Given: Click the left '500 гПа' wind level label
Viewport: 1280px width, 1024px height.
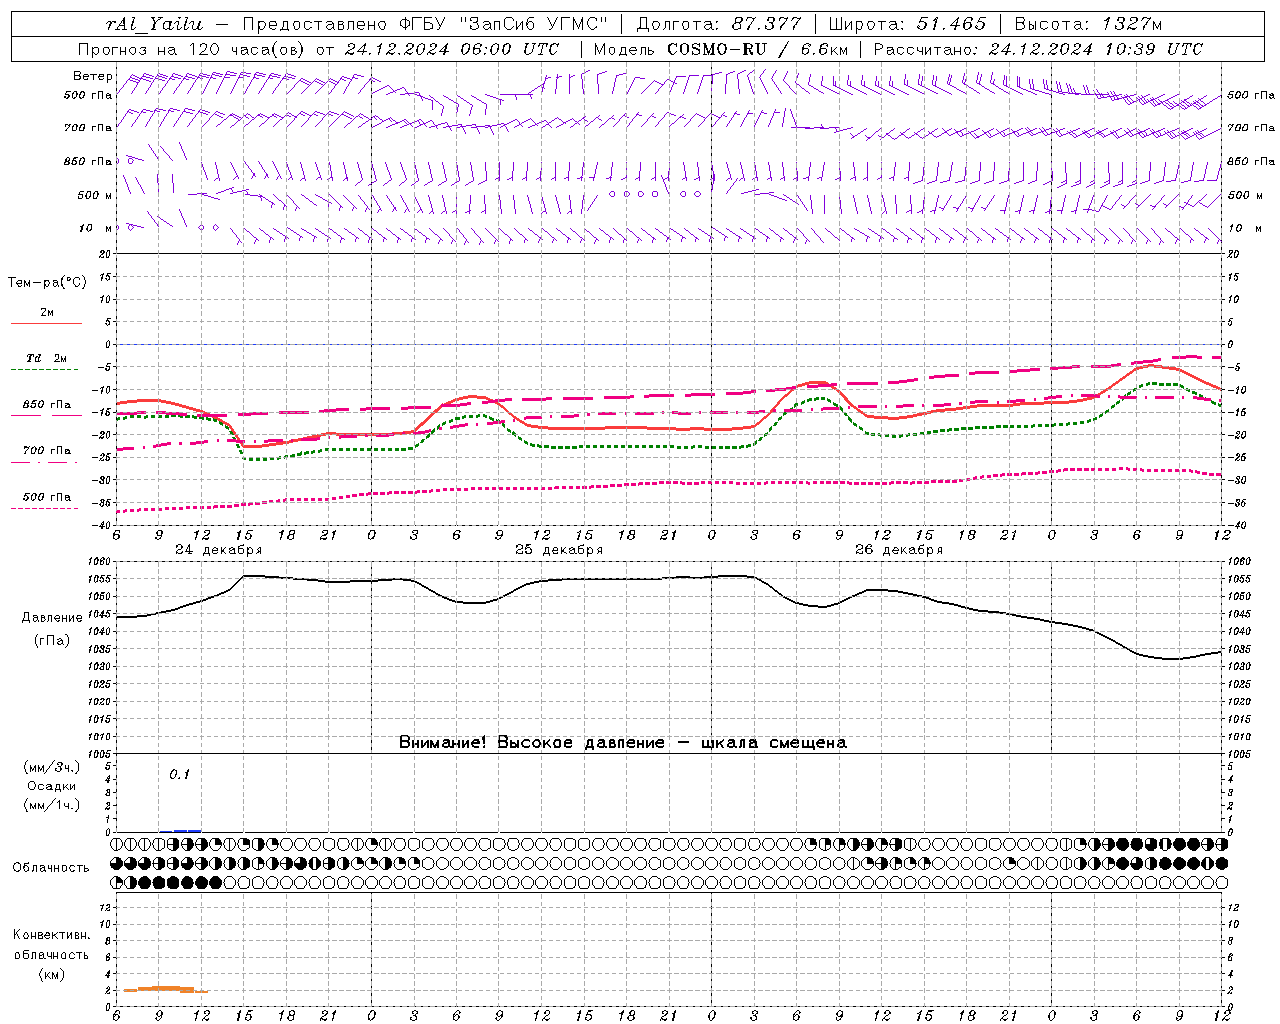Looking at the screenshot, I should pos(88,95).
